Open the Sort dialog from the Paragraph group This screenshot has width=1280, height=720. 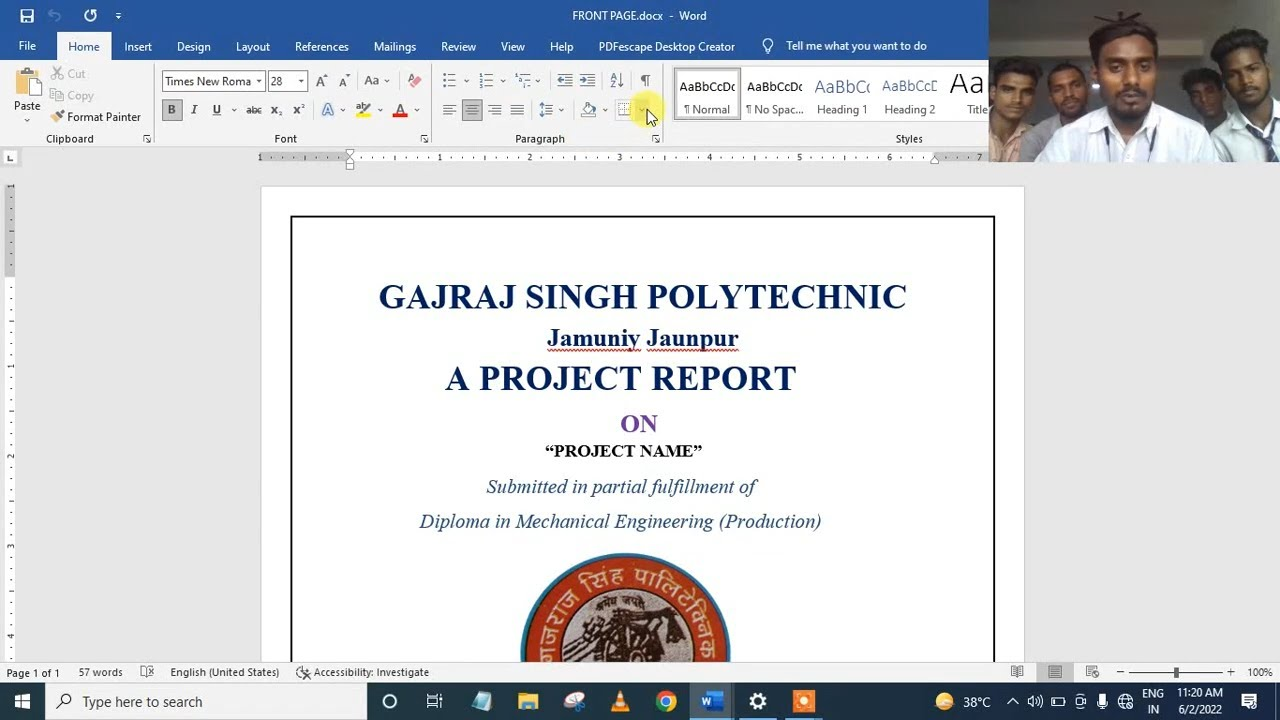pyautogui.click(x=616, y=80)
